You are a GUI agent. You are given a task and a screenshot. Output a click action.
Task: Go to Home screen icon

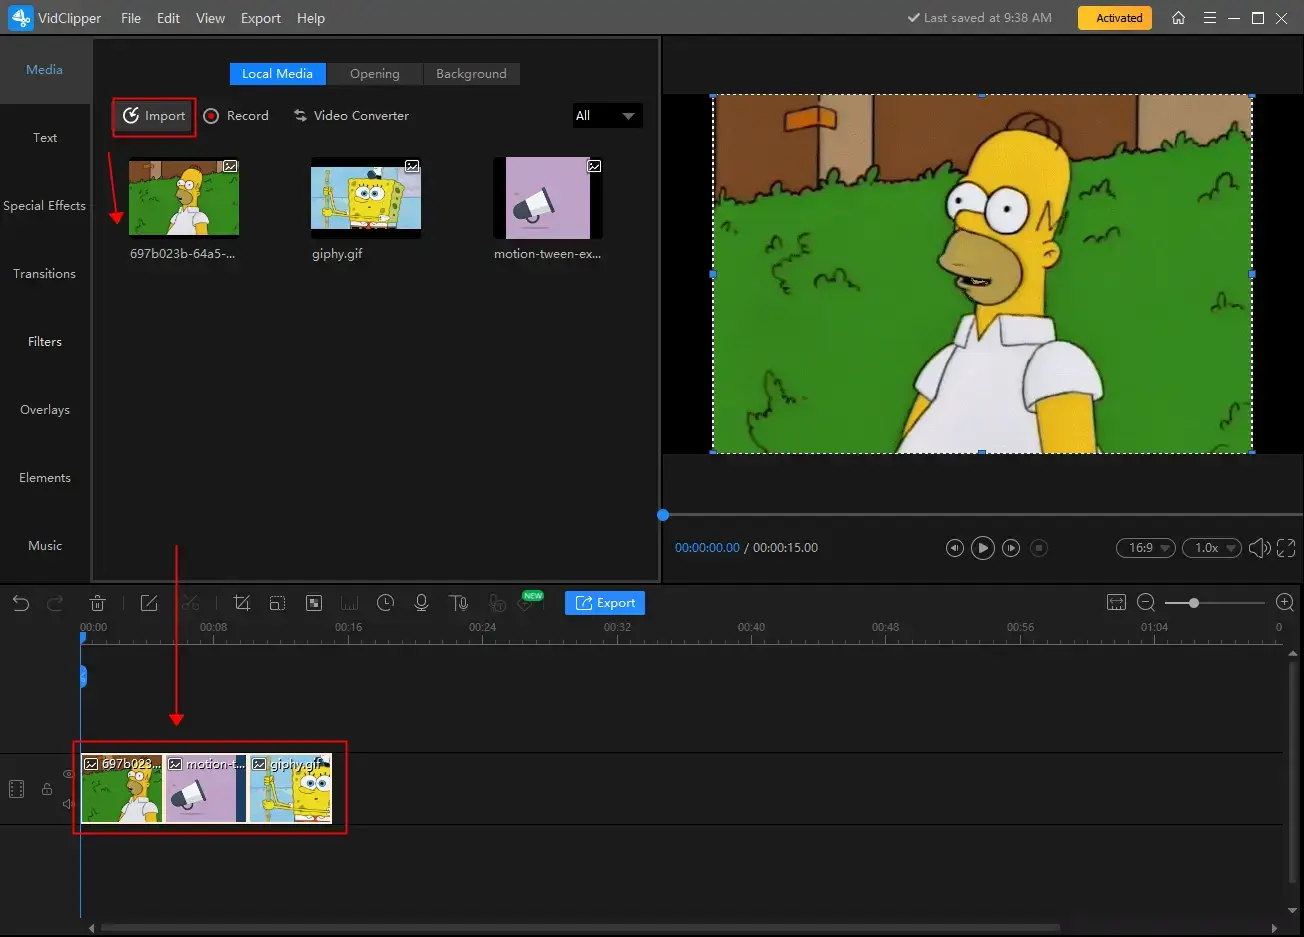1178,18
